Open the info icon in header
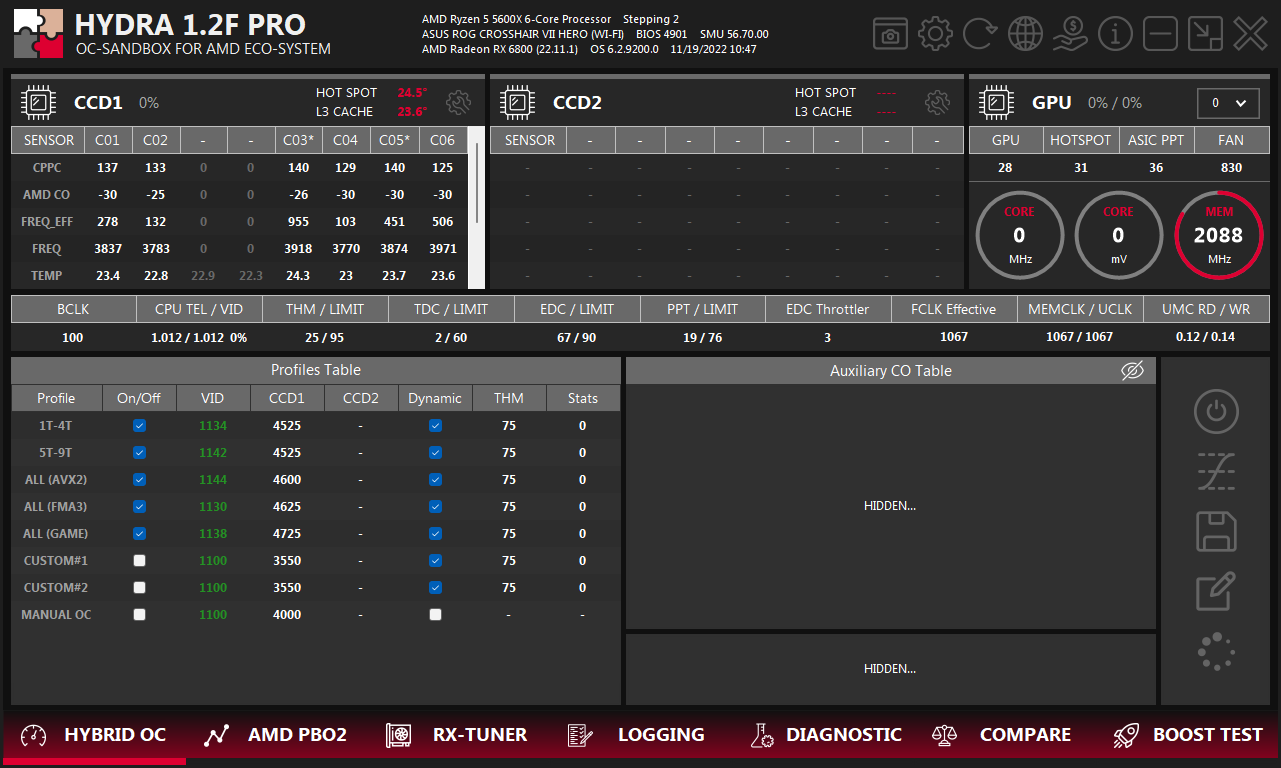 pos(1115,34)
